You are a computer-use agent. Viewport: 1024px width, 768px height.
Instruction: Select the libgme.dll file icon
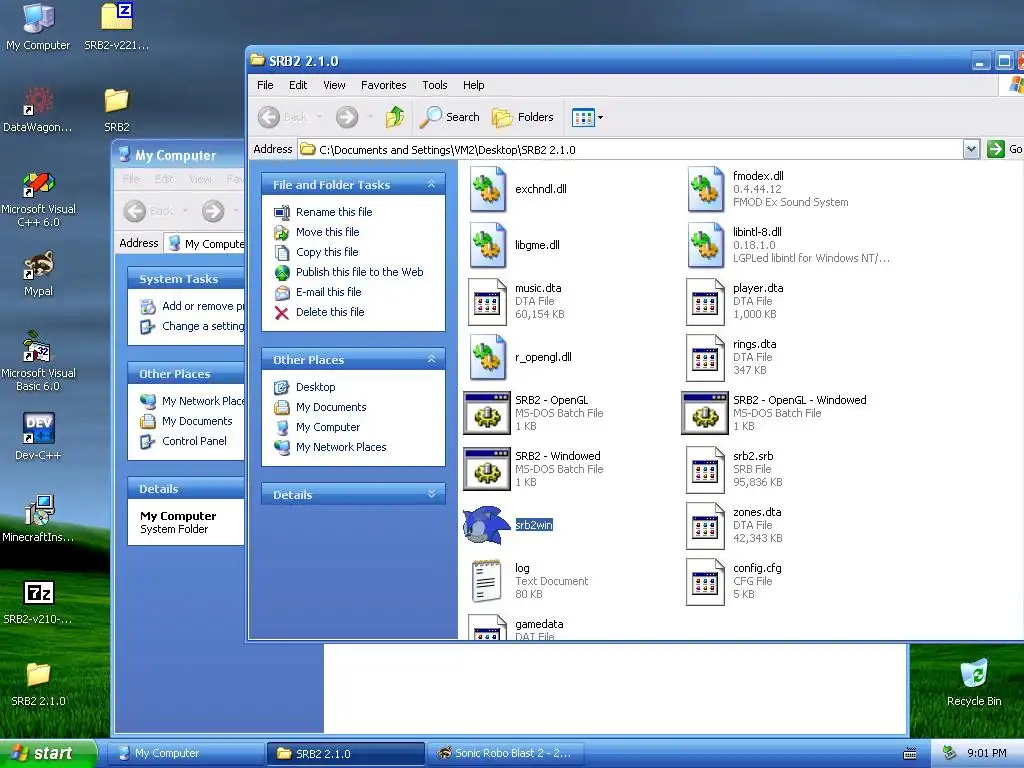click(x=487, y=245)
